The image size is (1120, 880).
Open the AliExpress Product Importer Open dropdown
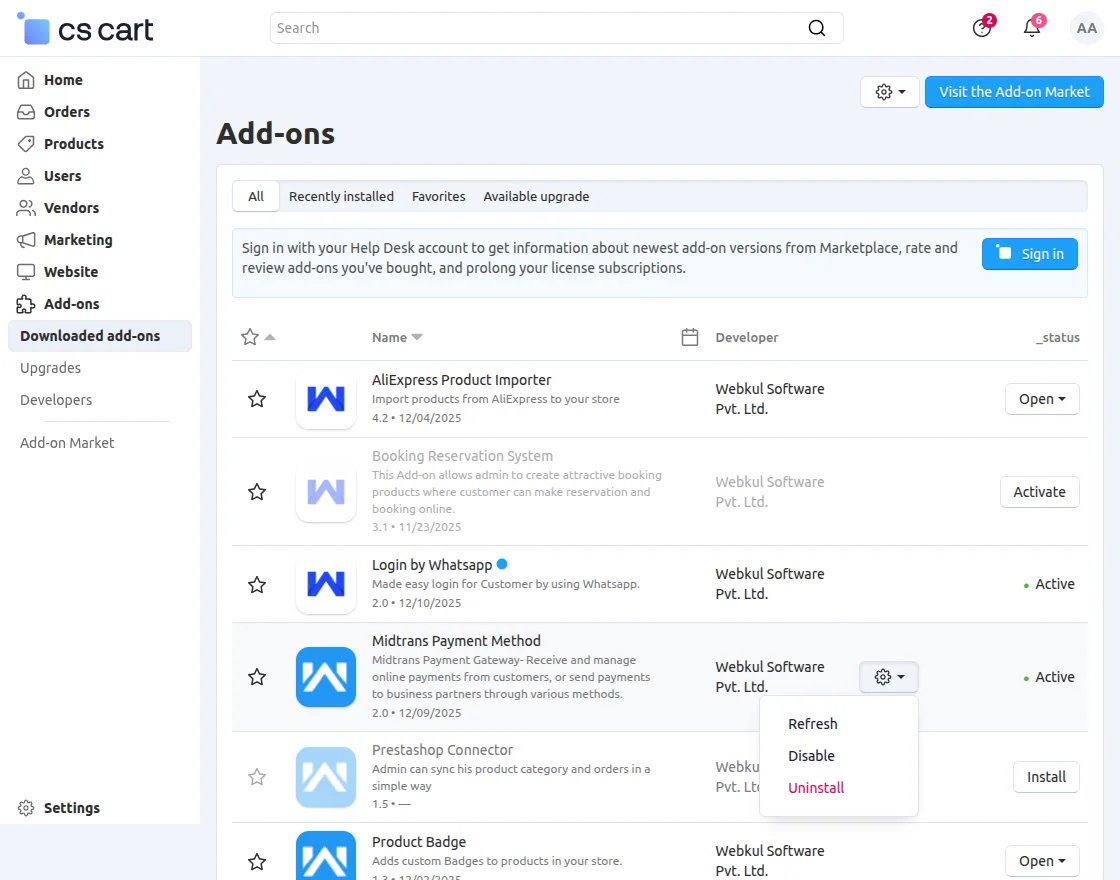tap(1042, 399)
